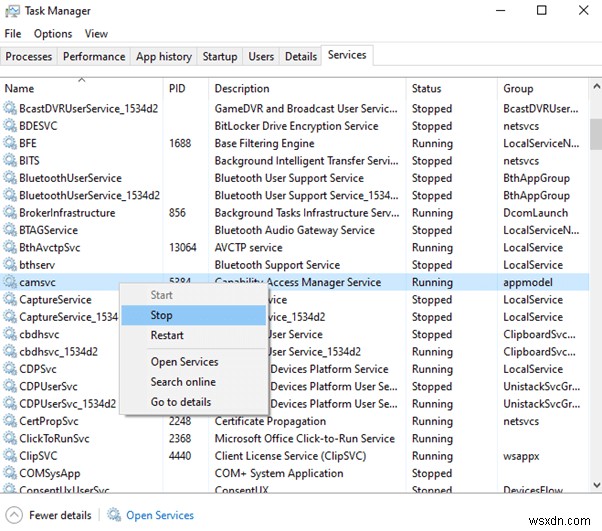Click the BTAGService gear icon
This screenshot has width=602, height=531.
tap(10, 230)
